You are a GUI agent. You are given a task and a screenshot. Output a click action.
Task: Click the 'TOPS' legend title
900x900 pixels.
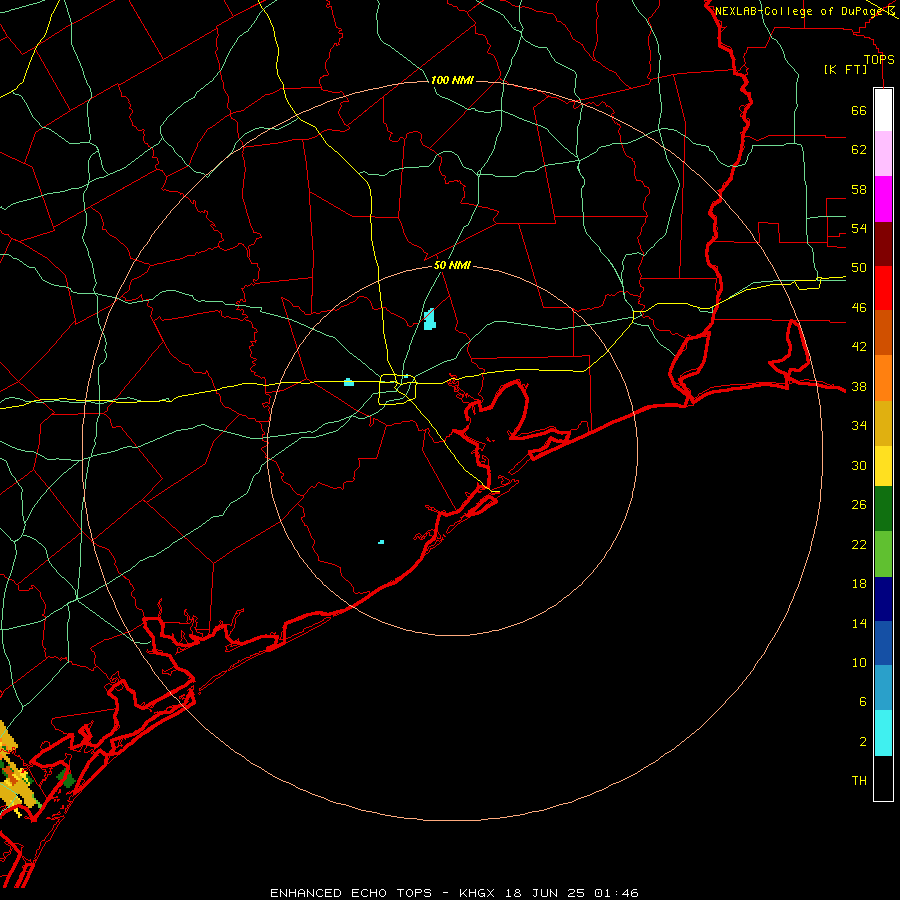[x=879, y=59]
